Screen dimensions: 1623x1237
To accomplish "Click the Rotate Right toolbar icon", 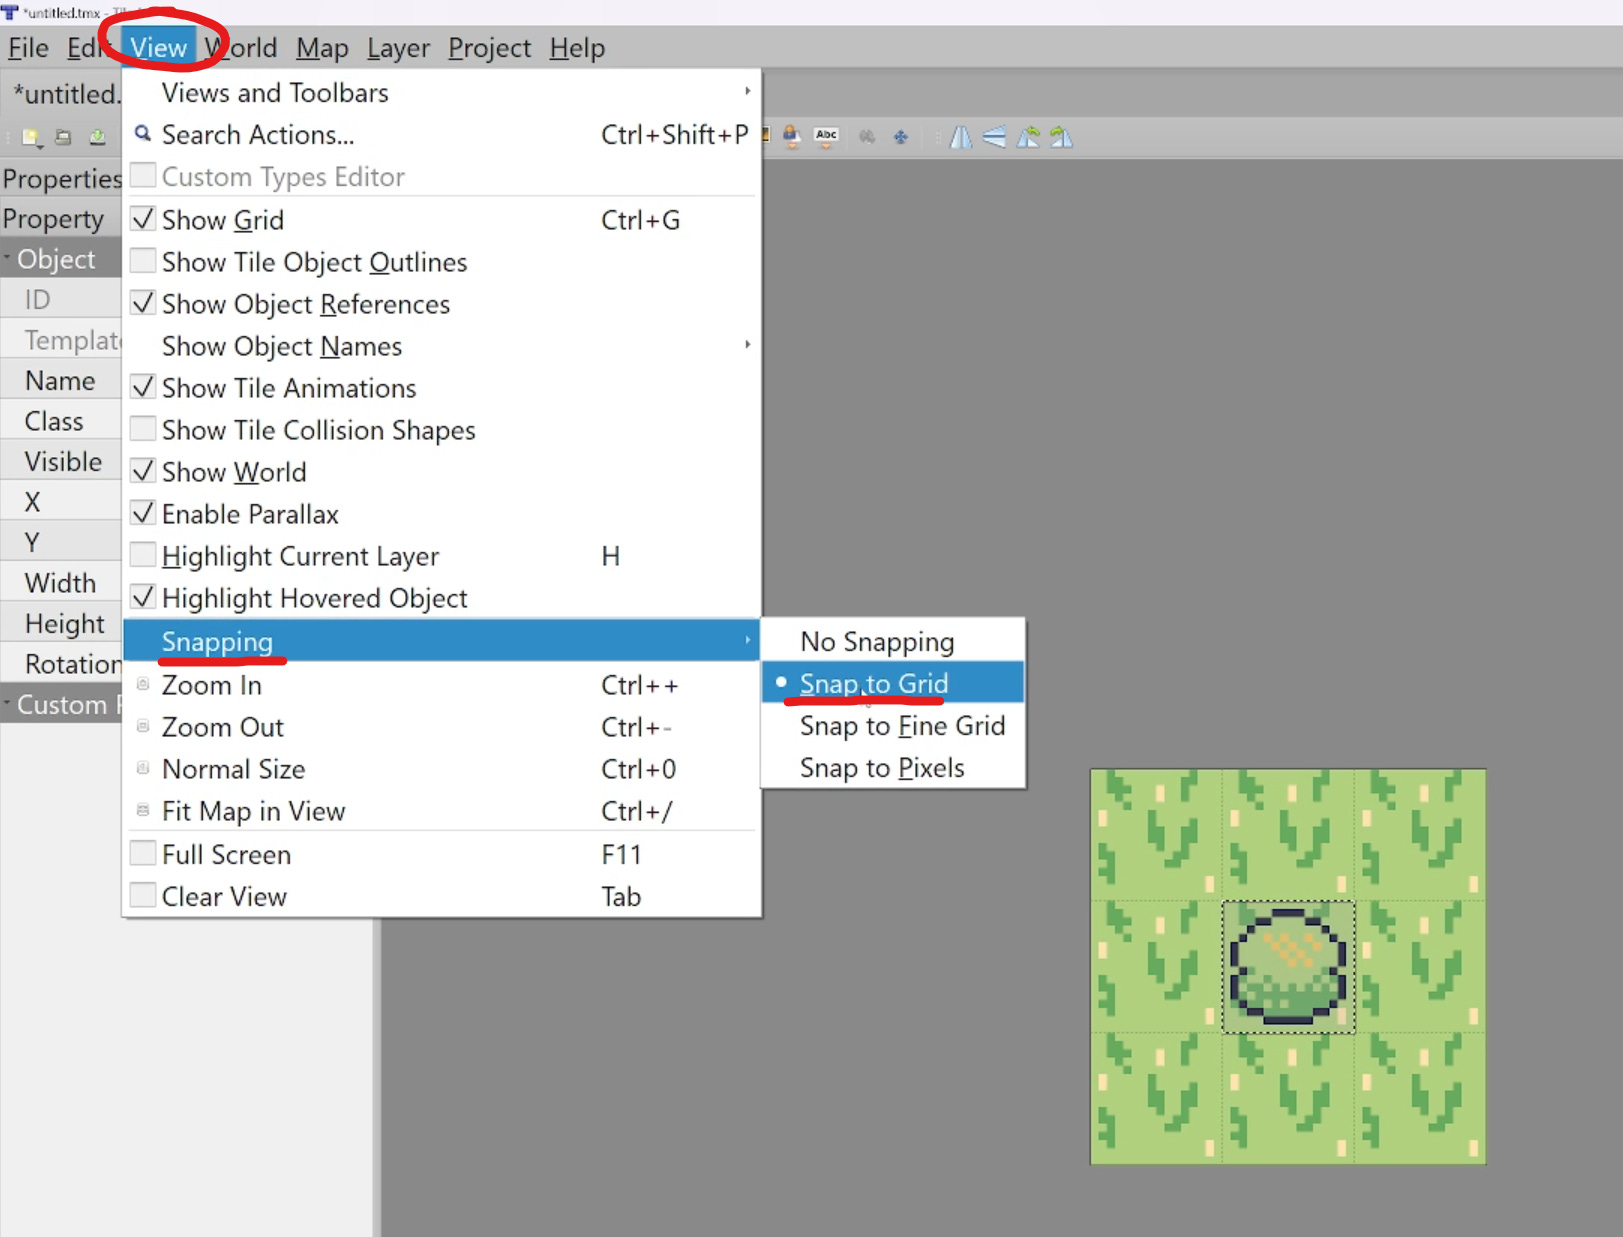I will [x=1062, y=138].
